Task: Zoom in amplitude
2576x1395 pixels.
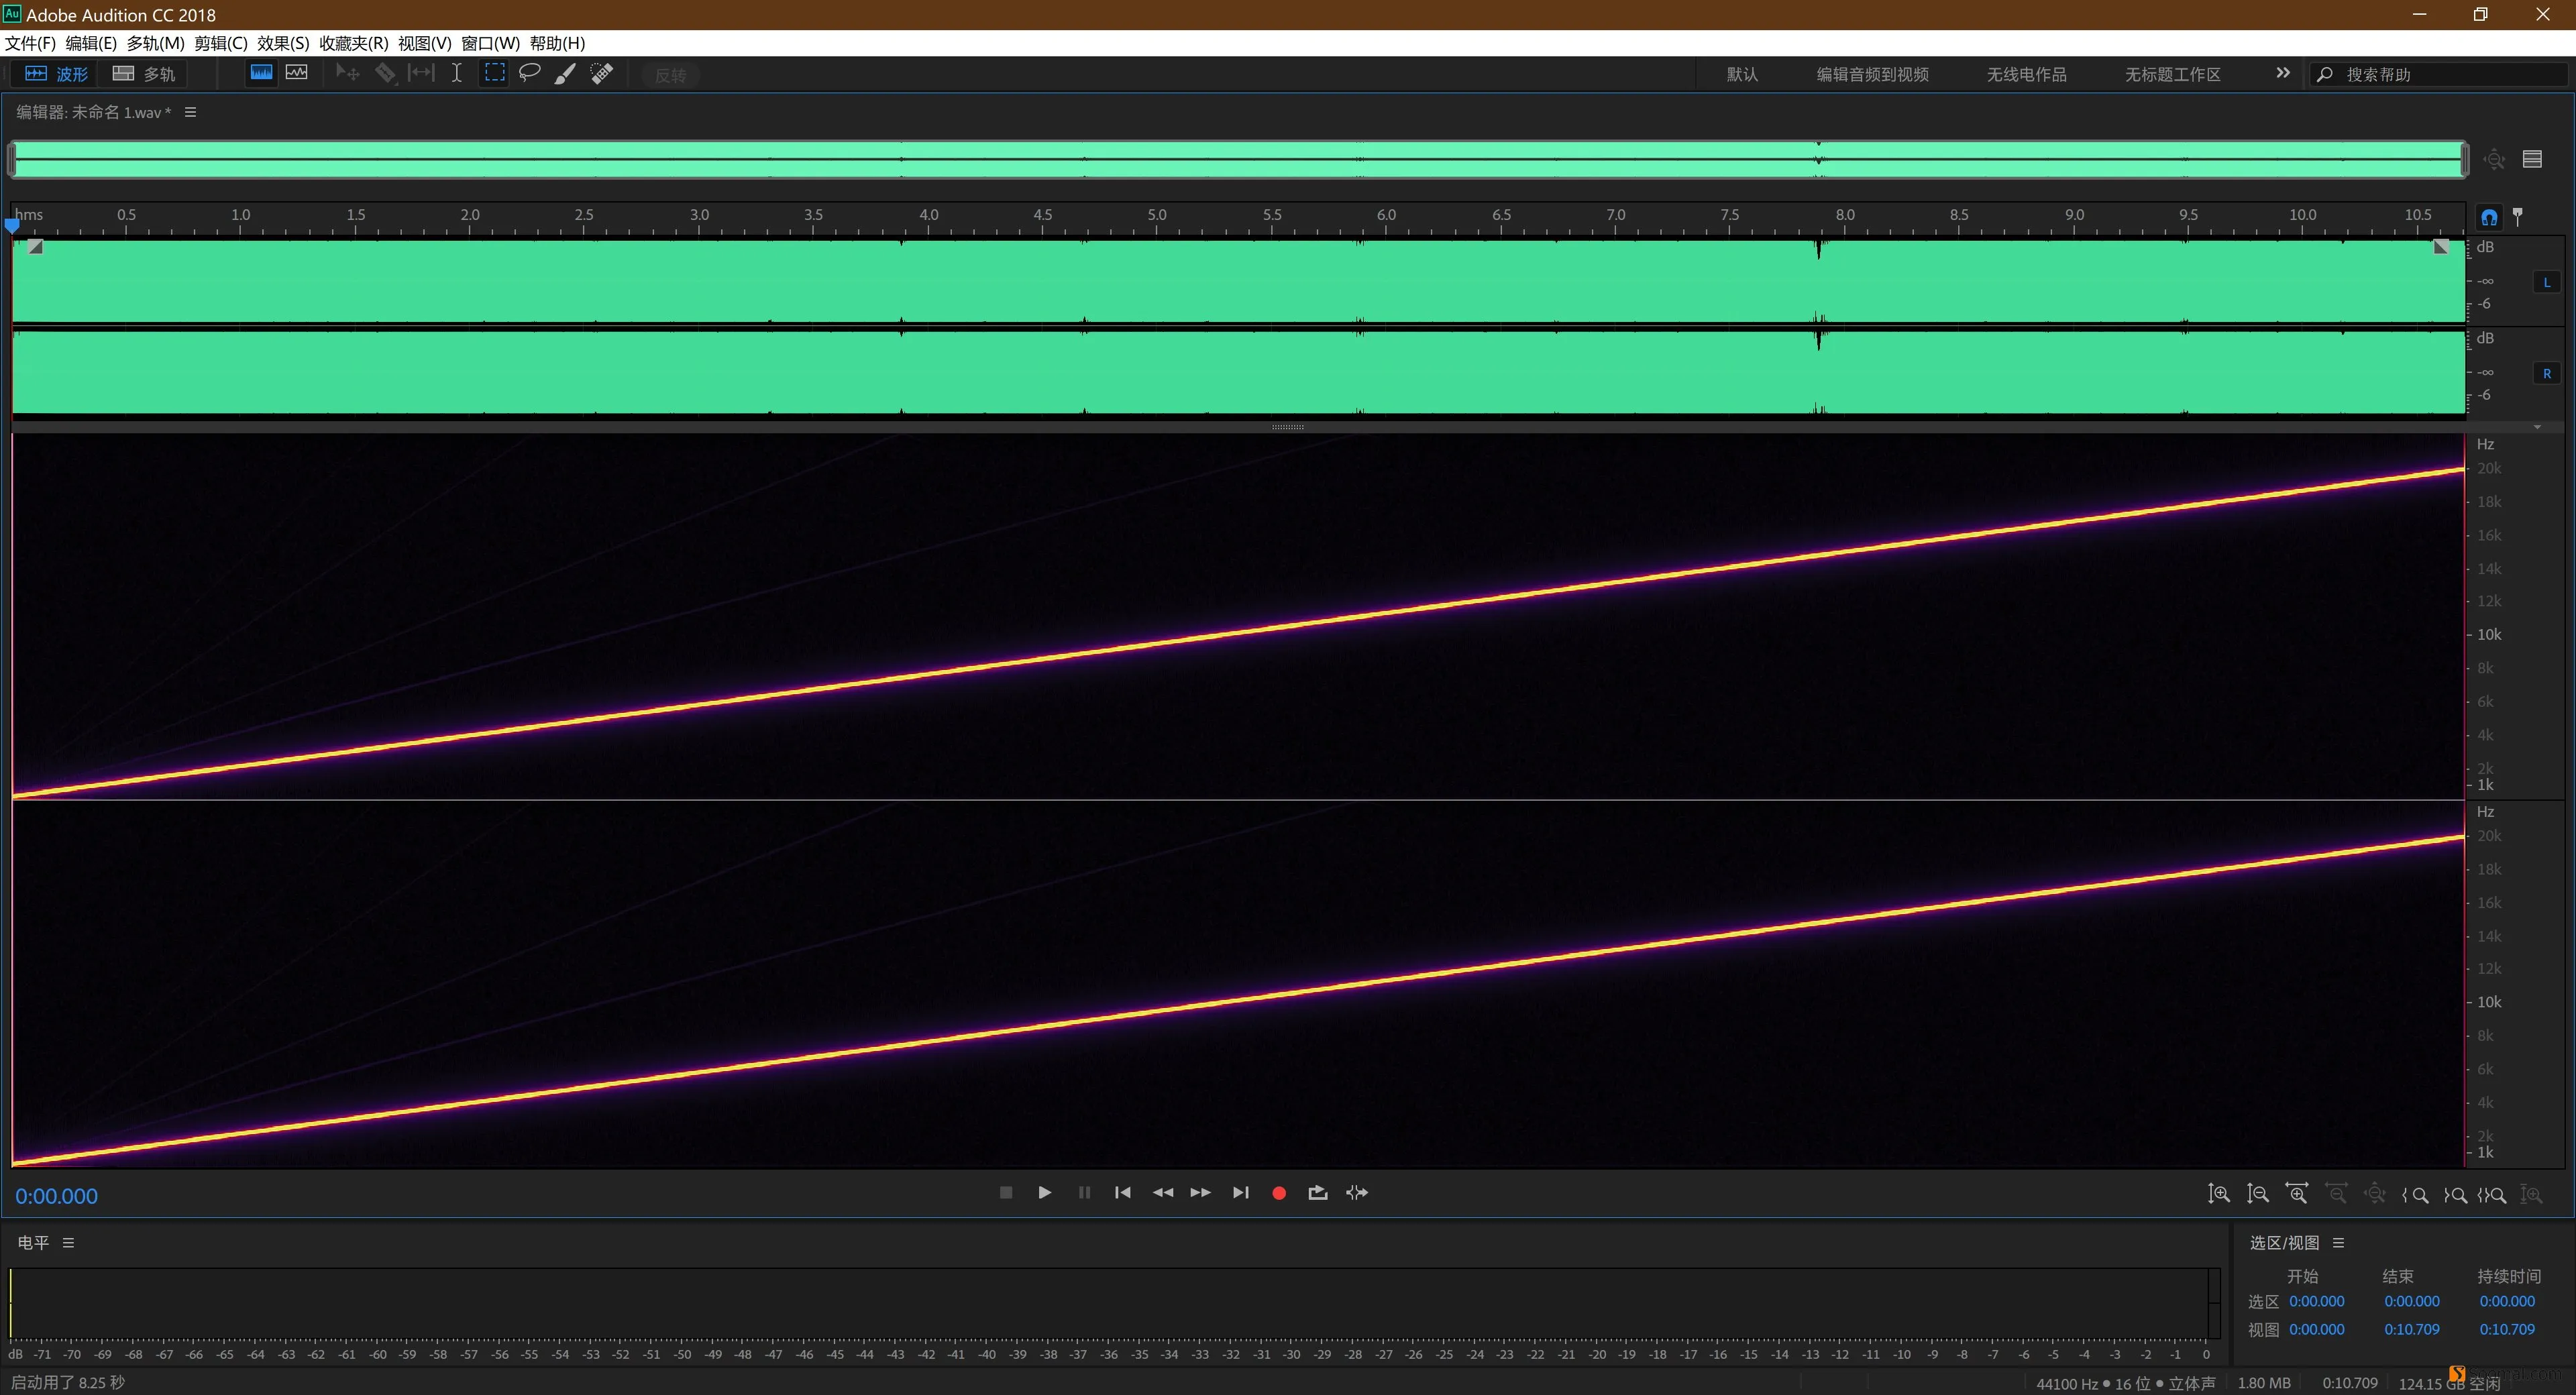Action: pos(2218,1194)
